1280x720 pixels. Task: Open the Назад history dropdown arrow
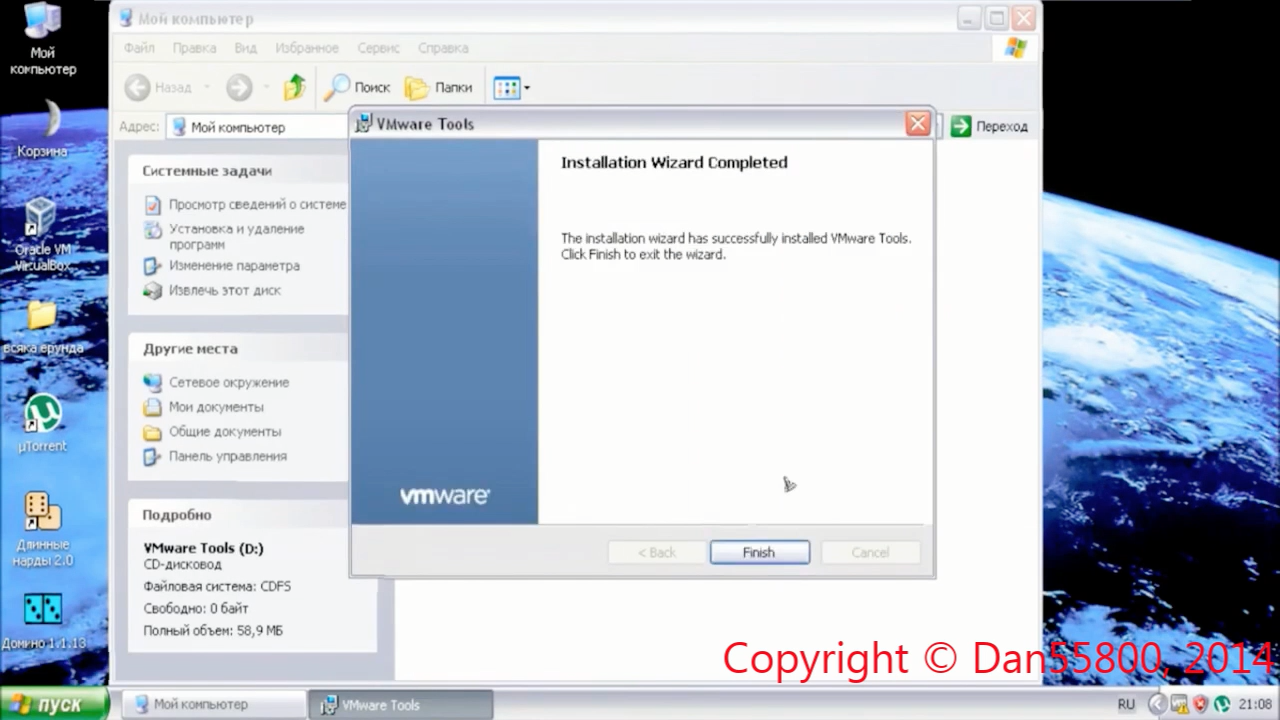(x=207, y=88)
